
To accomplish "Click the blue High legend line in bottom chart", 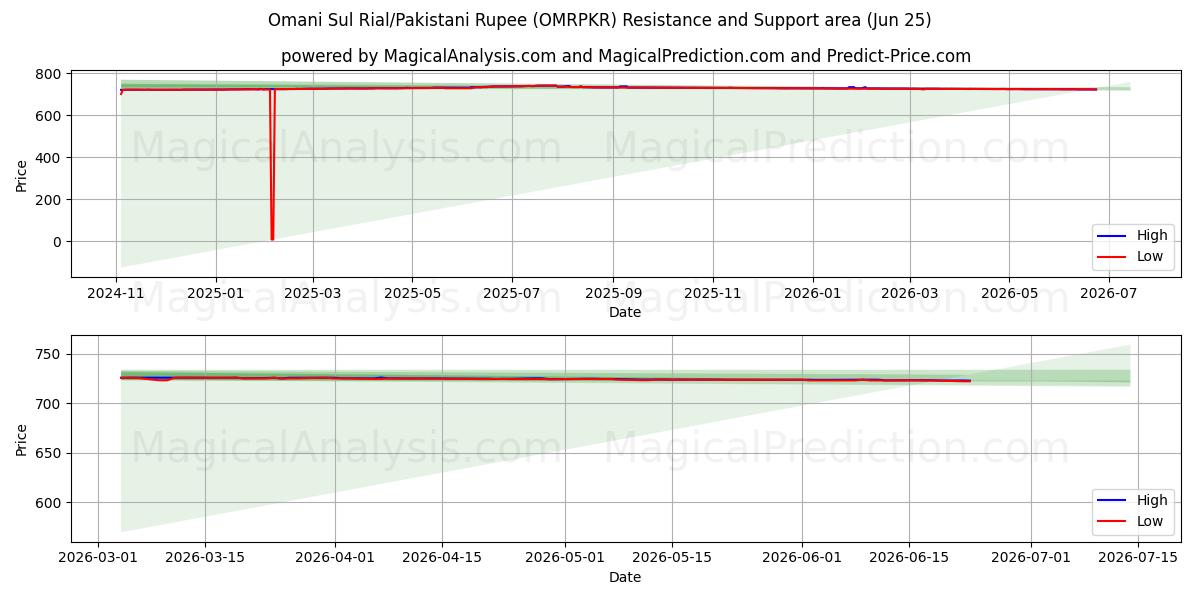I will point(1113,500).
